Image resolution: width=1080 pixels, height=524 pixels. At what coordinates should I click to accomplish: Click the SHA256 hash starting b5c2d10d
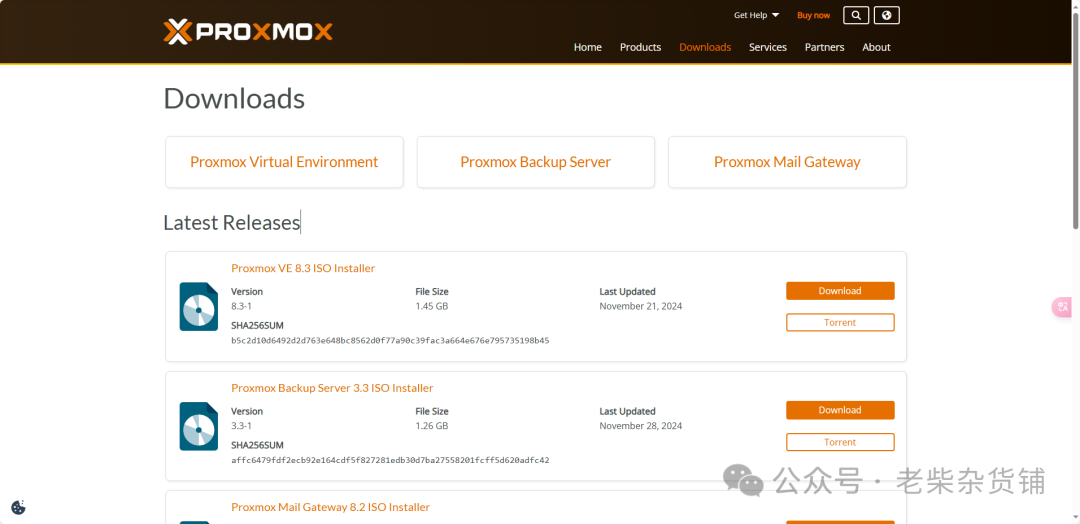390,341
